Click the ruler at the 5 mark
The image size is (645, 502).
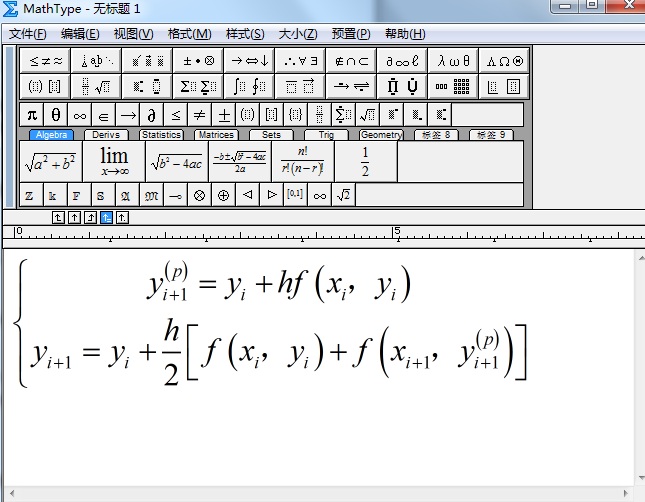(x=397, y=234)
